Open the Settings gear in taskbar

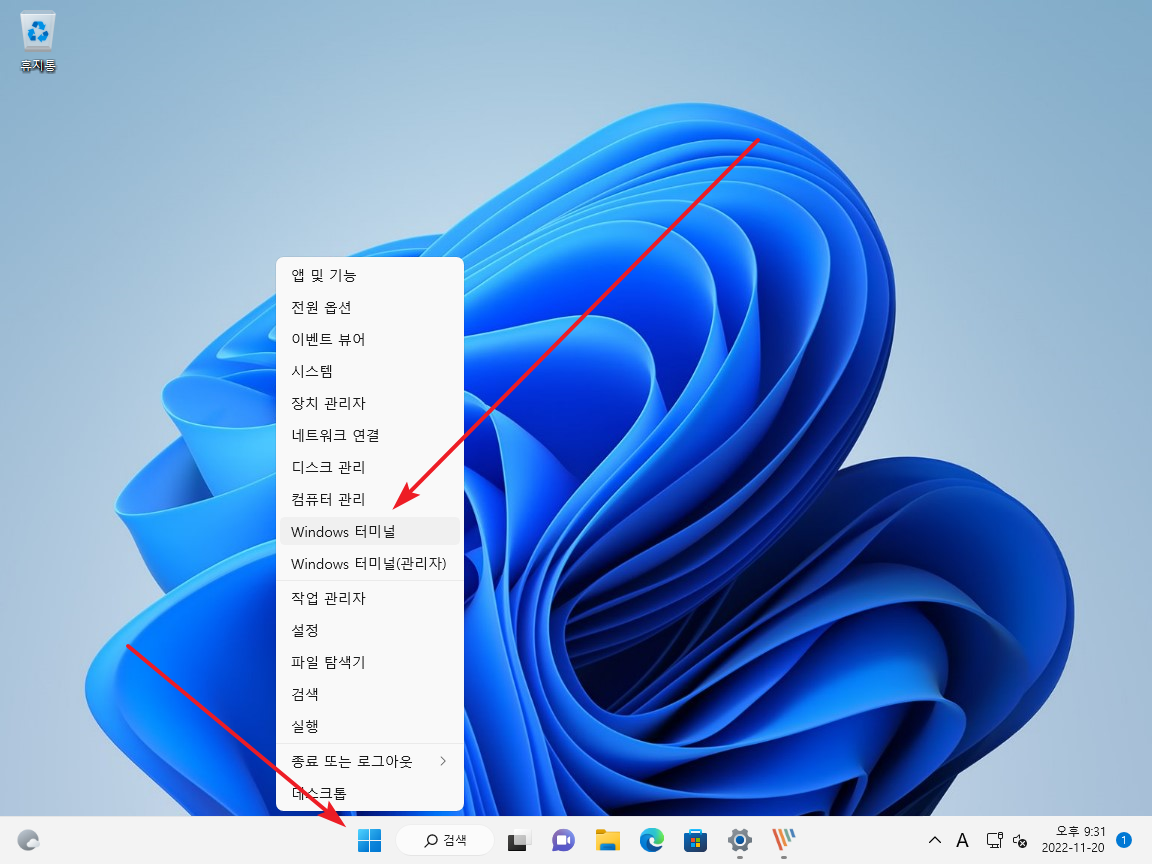point(740,840)
